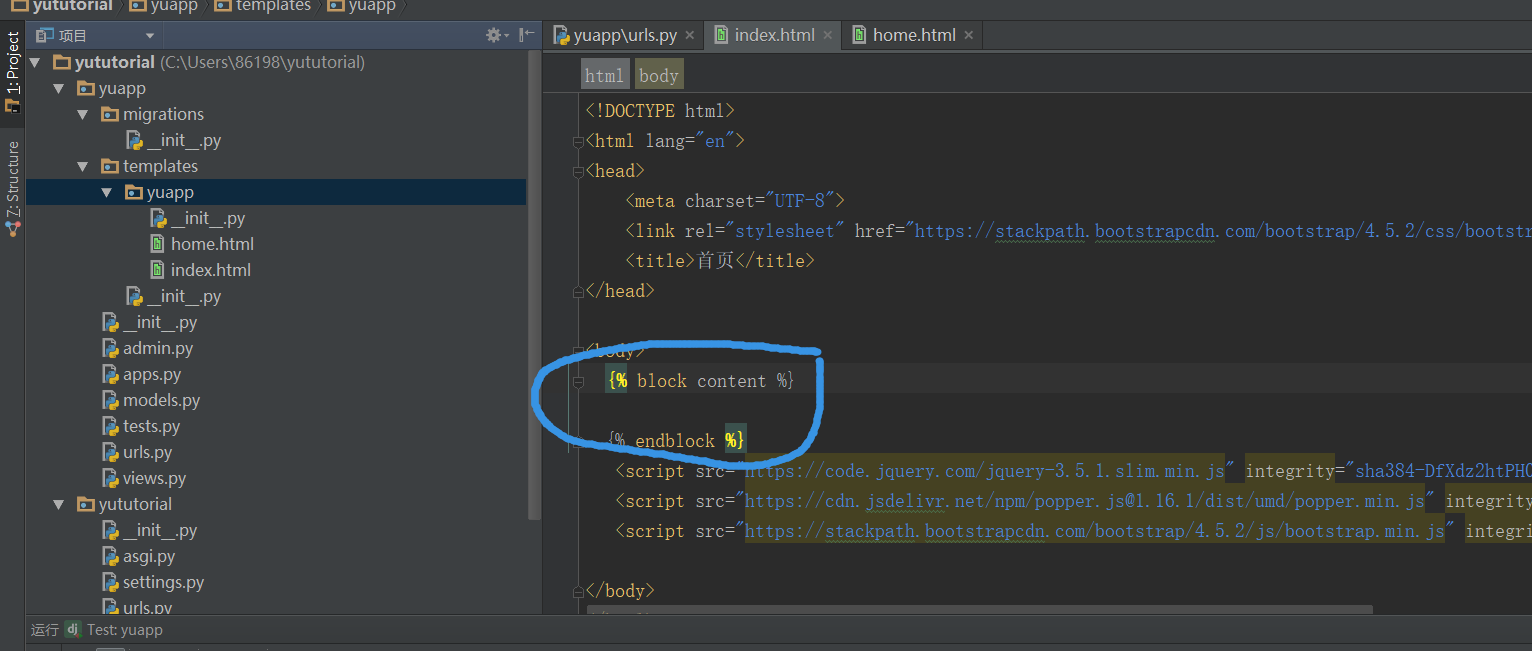The height and width of the screenshot is (651, 1532).
Task: Open index.html in project tree
Action: click(211, 270)
